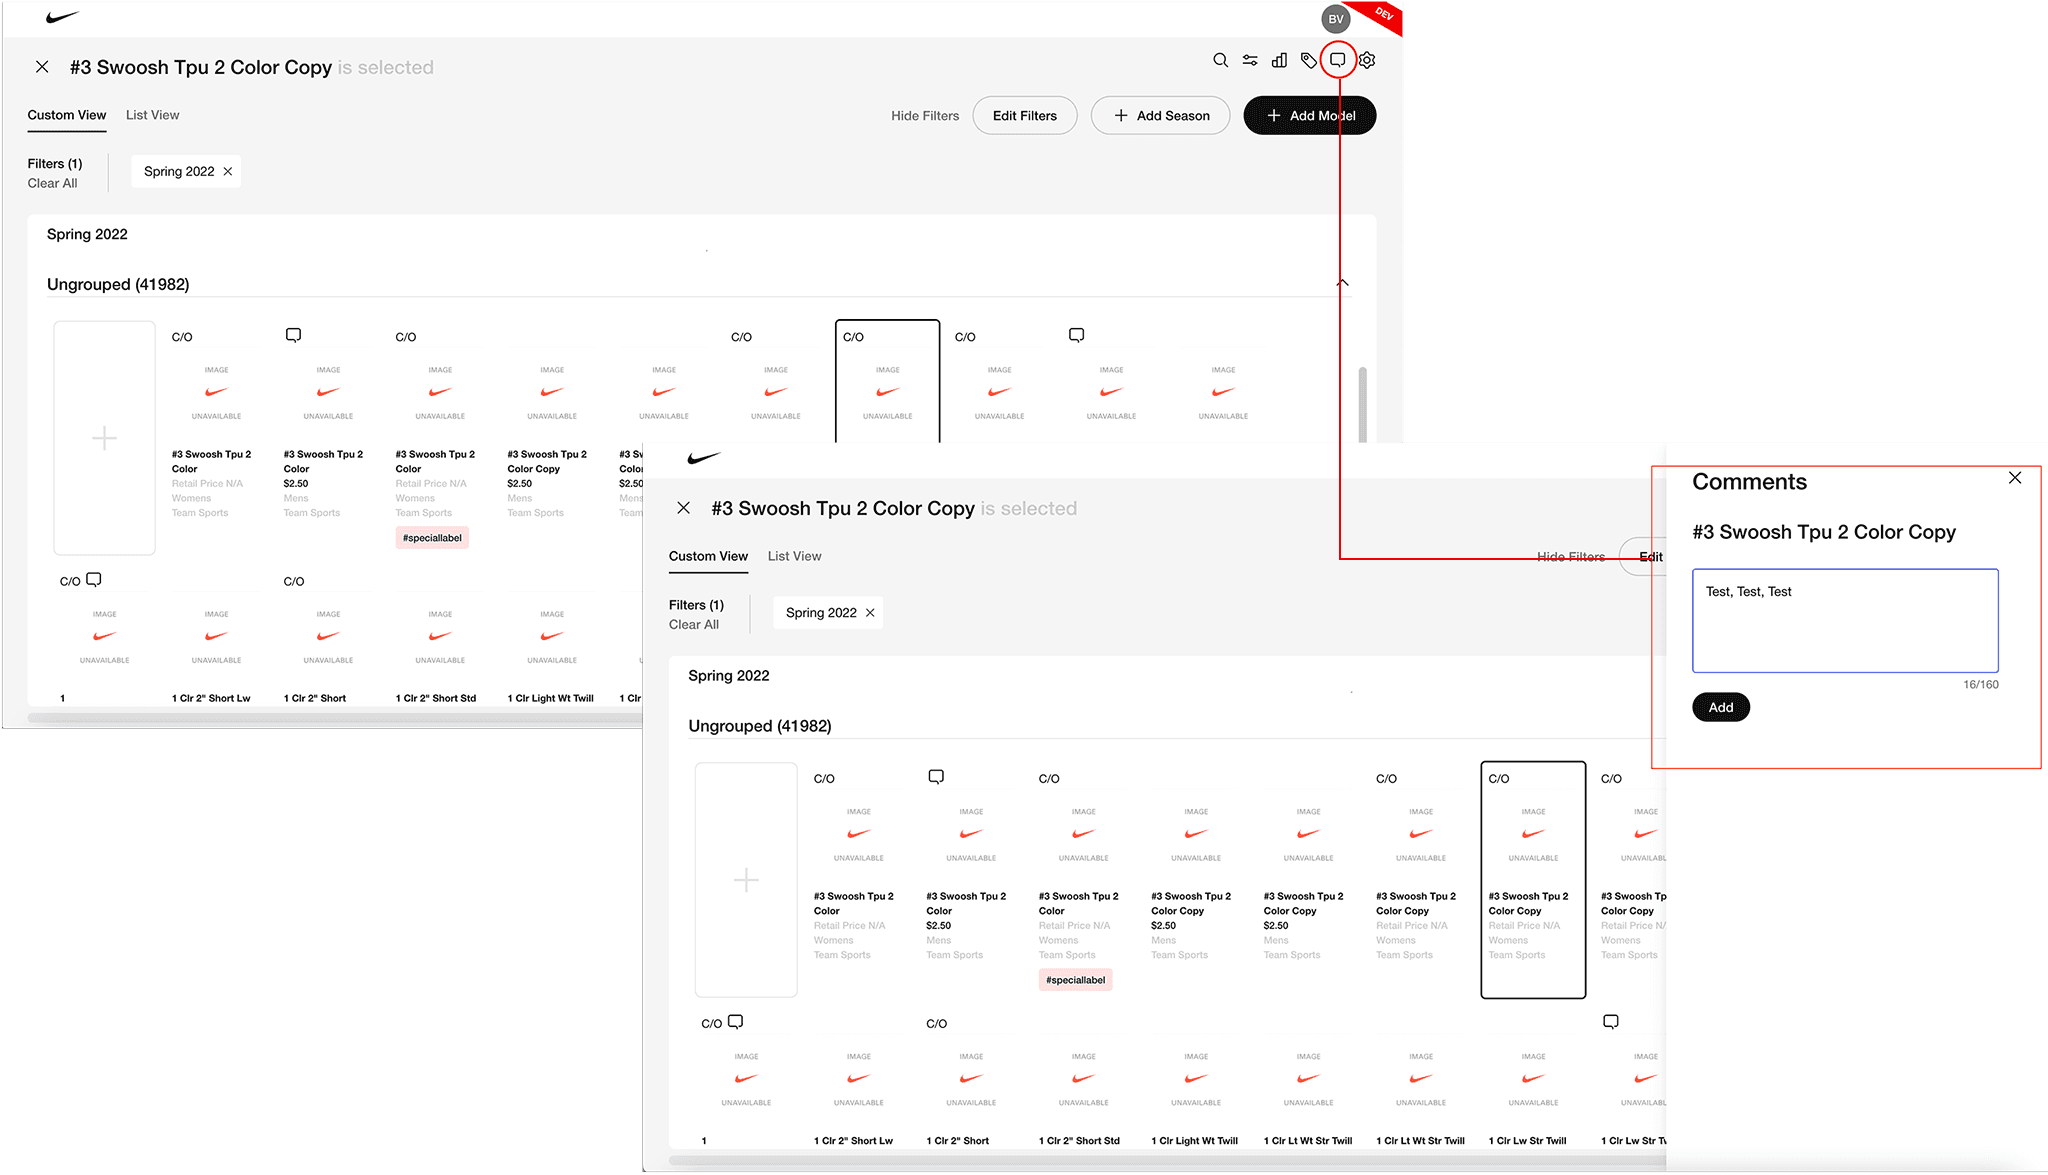Viewport: 2048px width, 1175px height.
Task: Open comment icon on $2.50 Mens Color card, back window
Action: (x=293, y=335)
